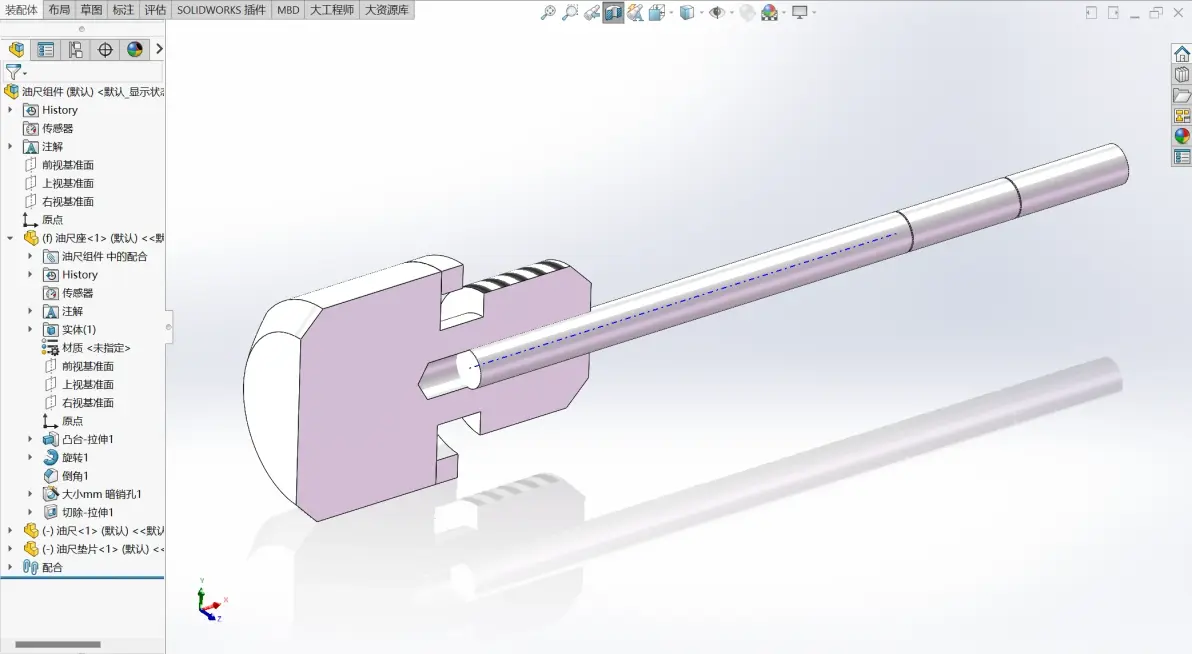1192x654 pixels.
Task: Open the SOLIDWORKS 插件 tab
Action: (221, 10)
